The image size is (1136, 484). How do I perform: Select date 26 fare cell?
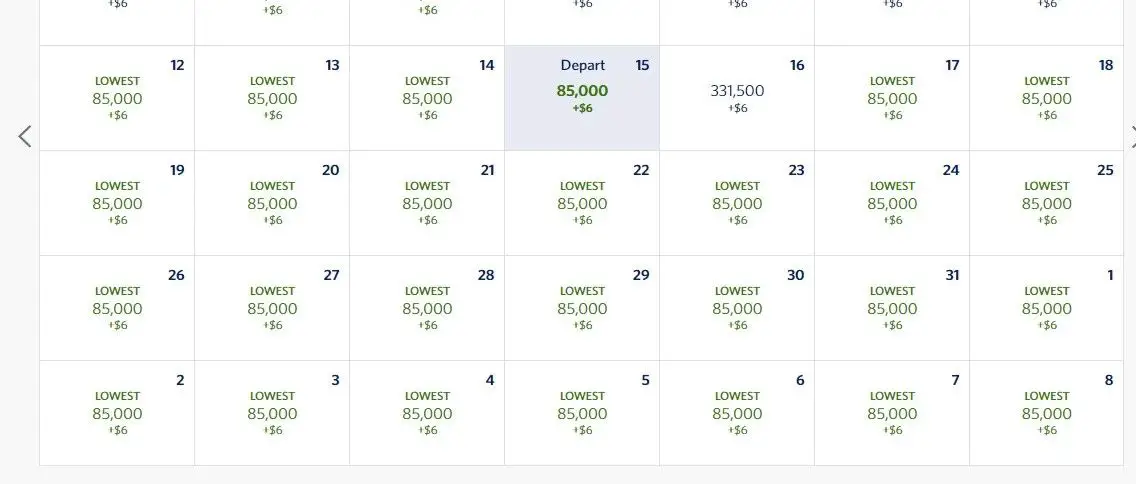point(117,308)
